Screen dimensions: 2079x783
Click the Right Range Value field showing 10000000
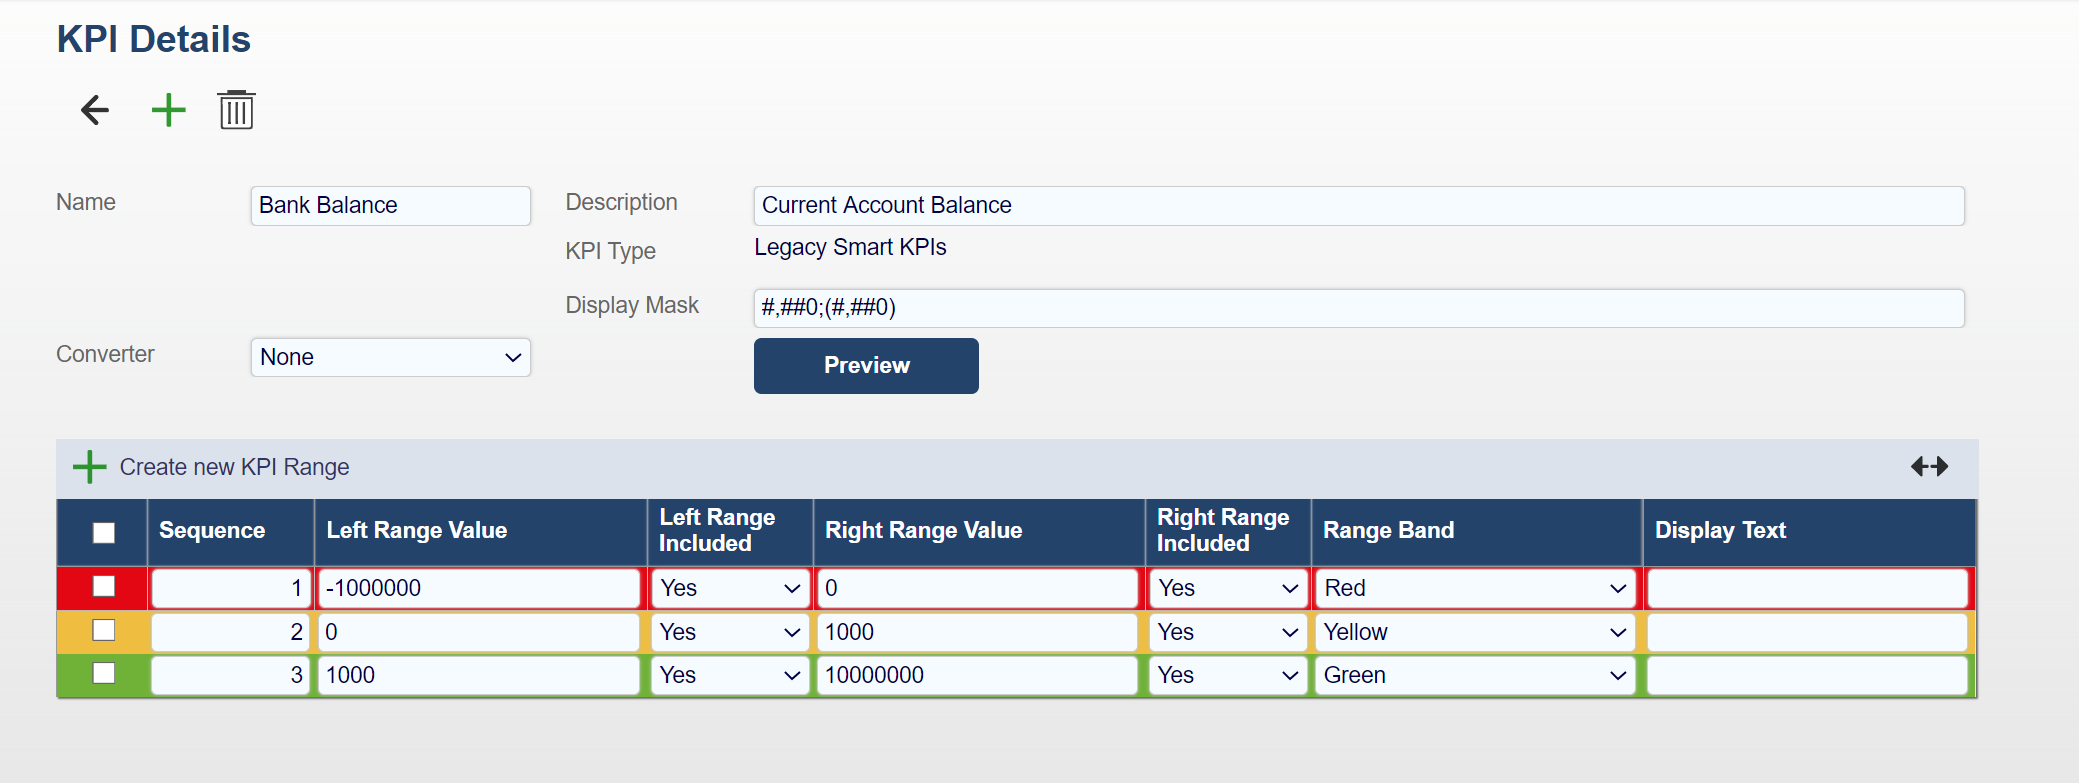(977, 676)
